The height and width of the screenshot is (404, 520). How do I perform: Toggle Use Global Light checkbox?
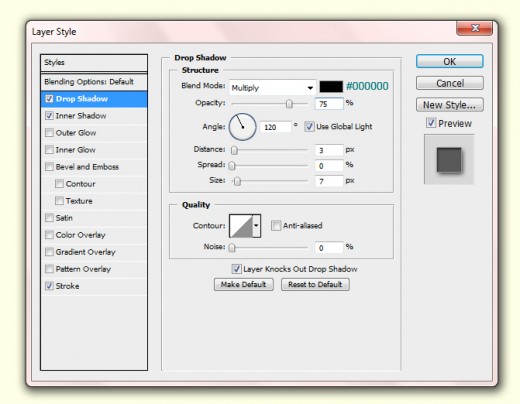click(309, 127)
